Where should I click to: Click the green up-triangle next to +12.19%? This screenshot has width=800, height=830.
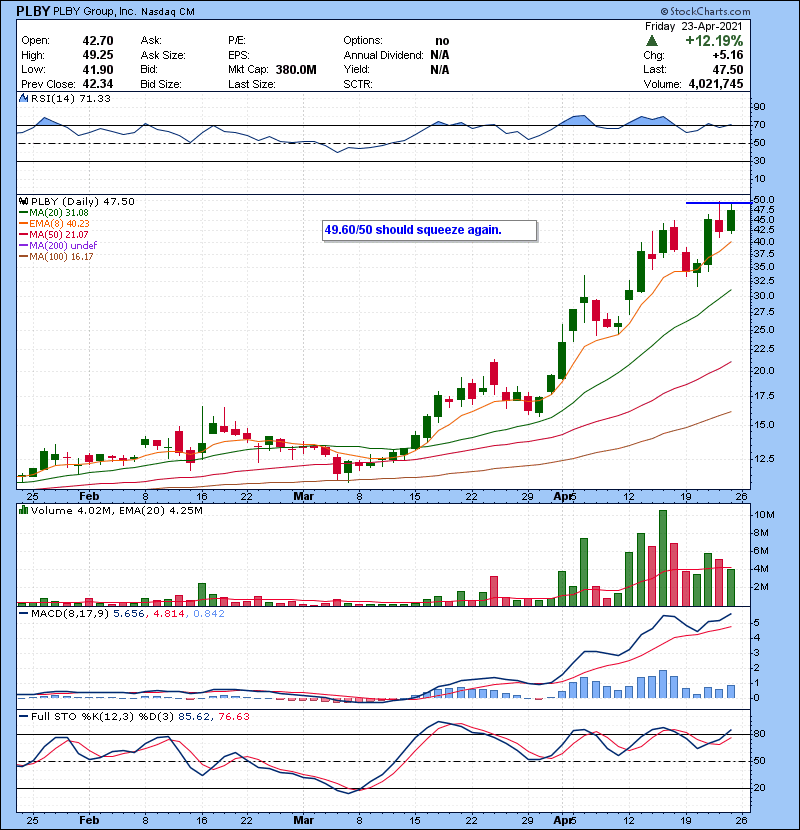tap(652, 41)
